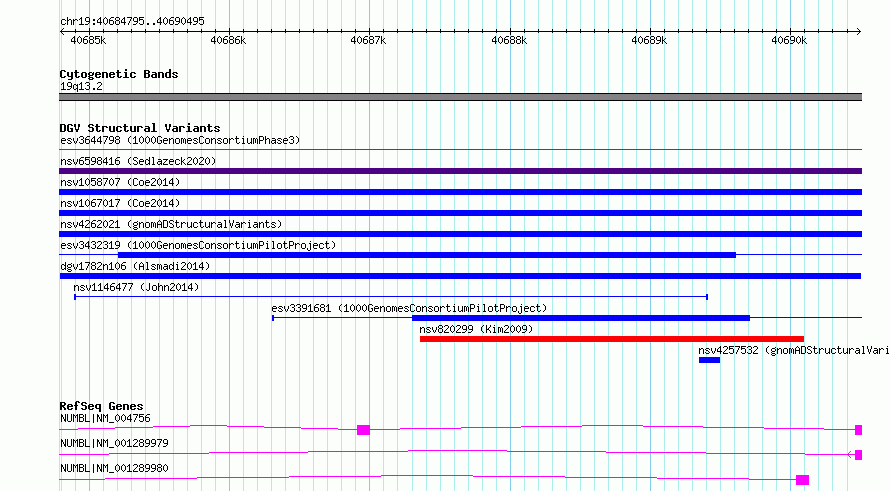Click the DGV Structural Variants track title
Image resolution: width=890 pixels, height=491 pixels.
tap(140, 128)
